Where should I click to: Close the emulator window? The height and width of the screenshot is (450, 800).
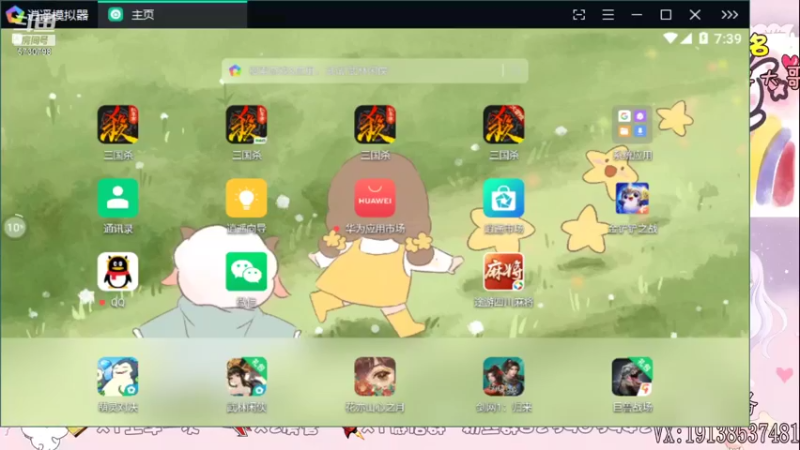click(x=695, y=15)
